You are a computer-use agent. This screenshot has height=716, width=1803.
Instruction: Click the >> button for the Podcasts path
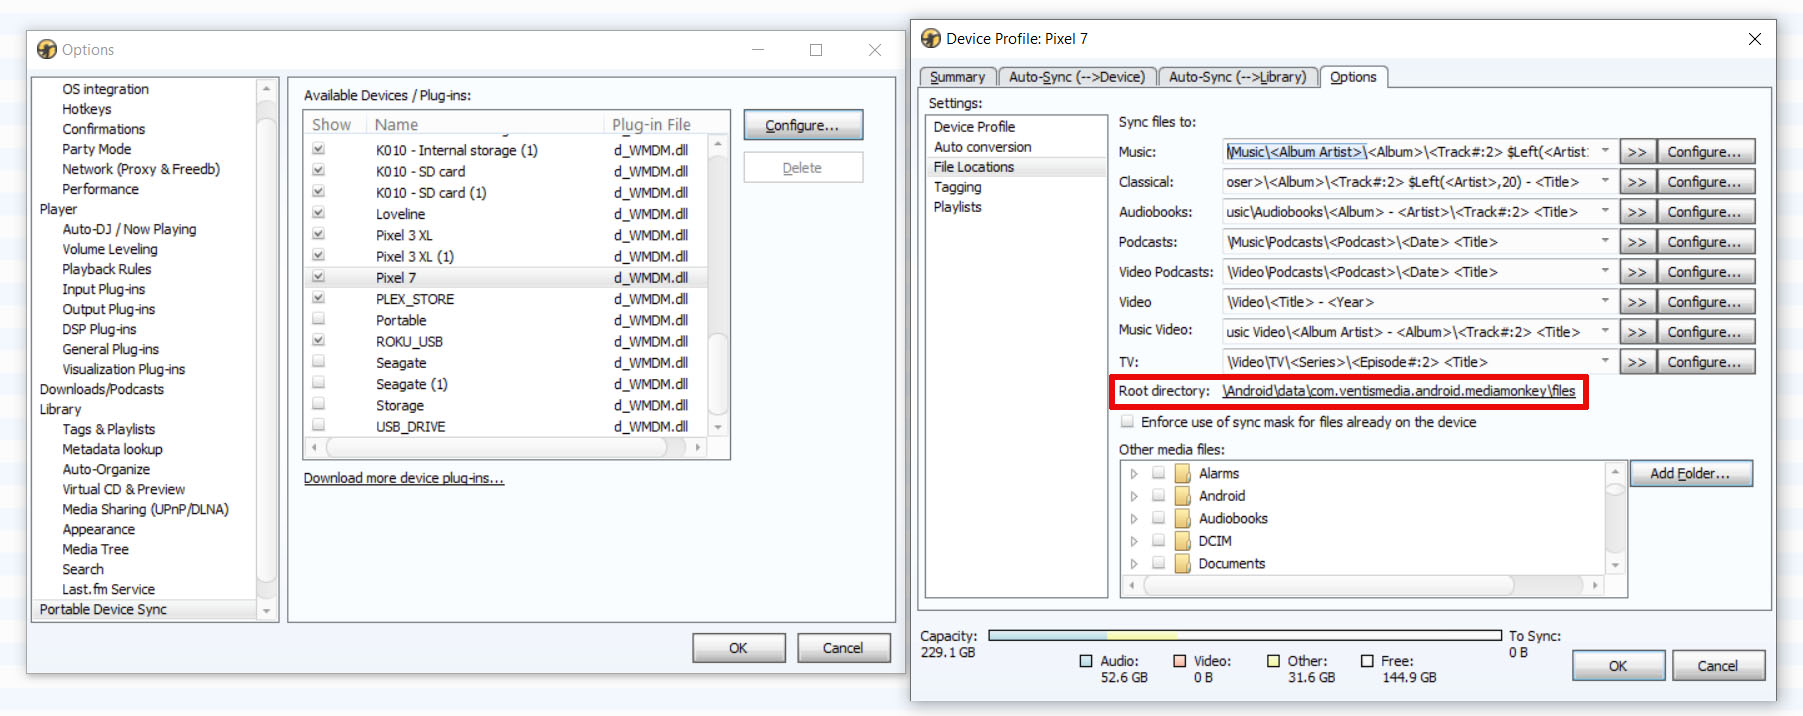(x=1636, y=242)
